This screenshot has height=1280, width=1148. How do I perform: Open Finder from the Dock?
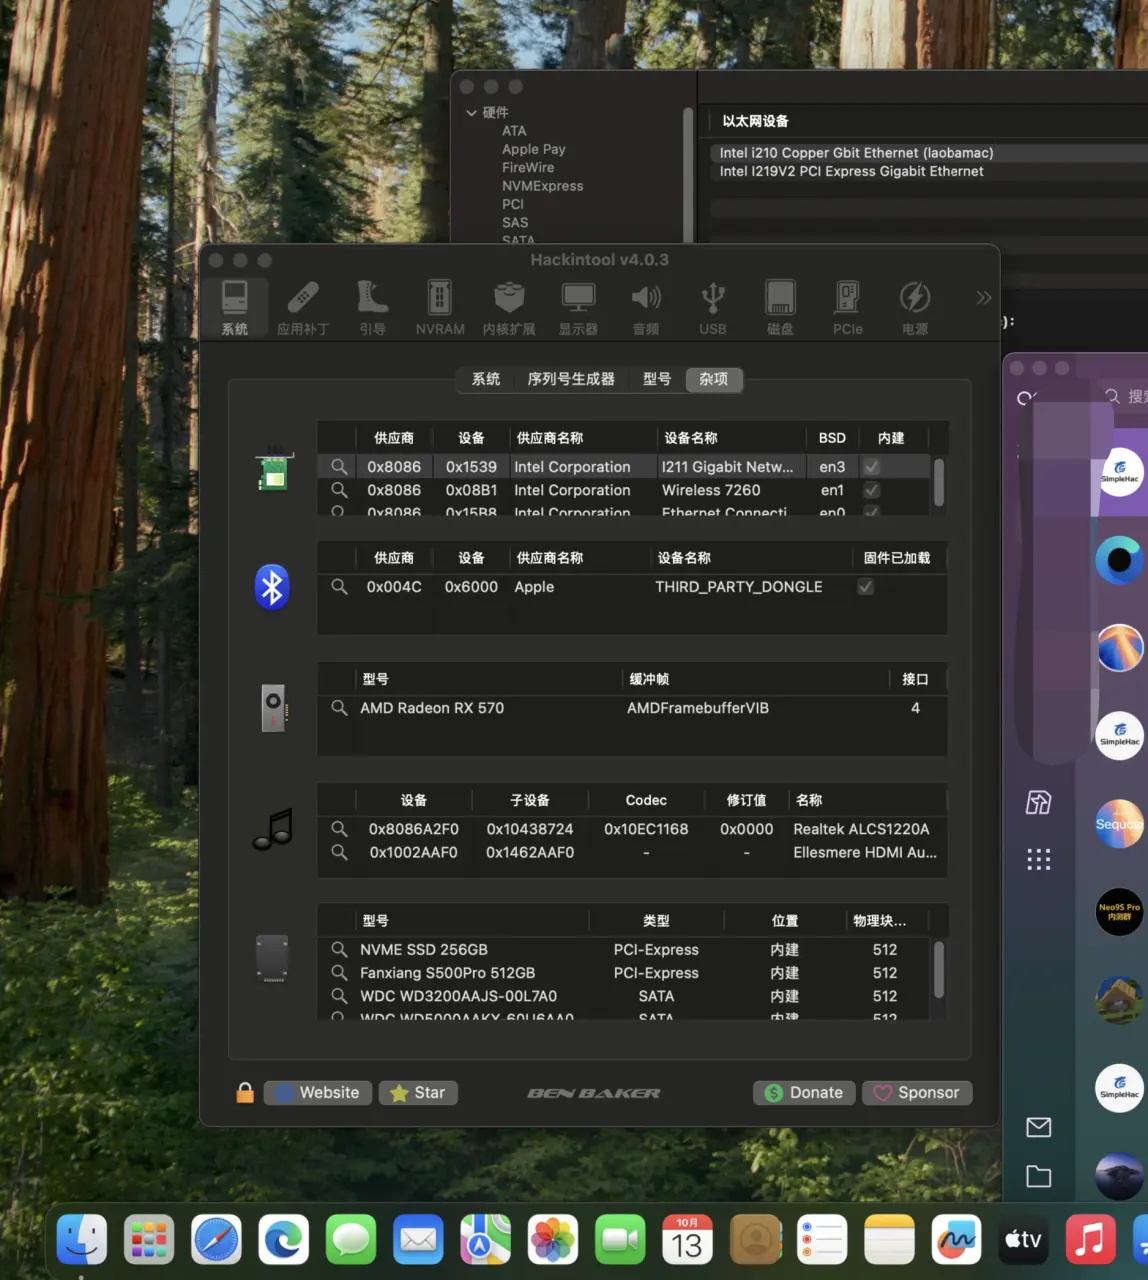click(x=82, y=1240)
